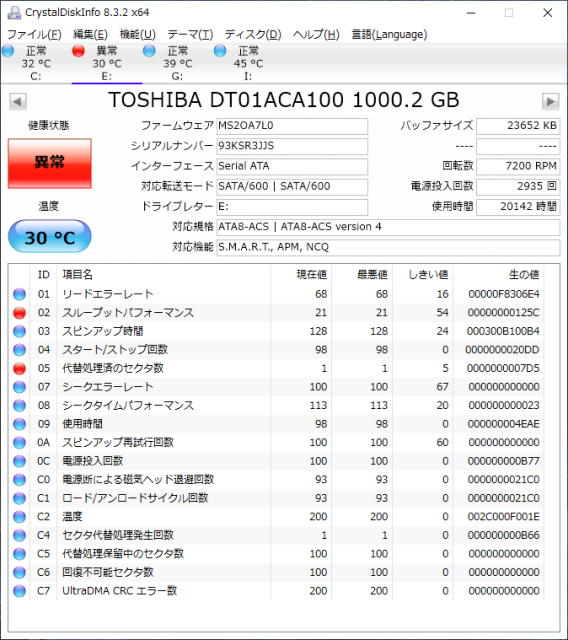Image resolution: width=568 pixels, height=640 pixels.
Task: Go to next disk with right arrow
Action: (550, 101)
